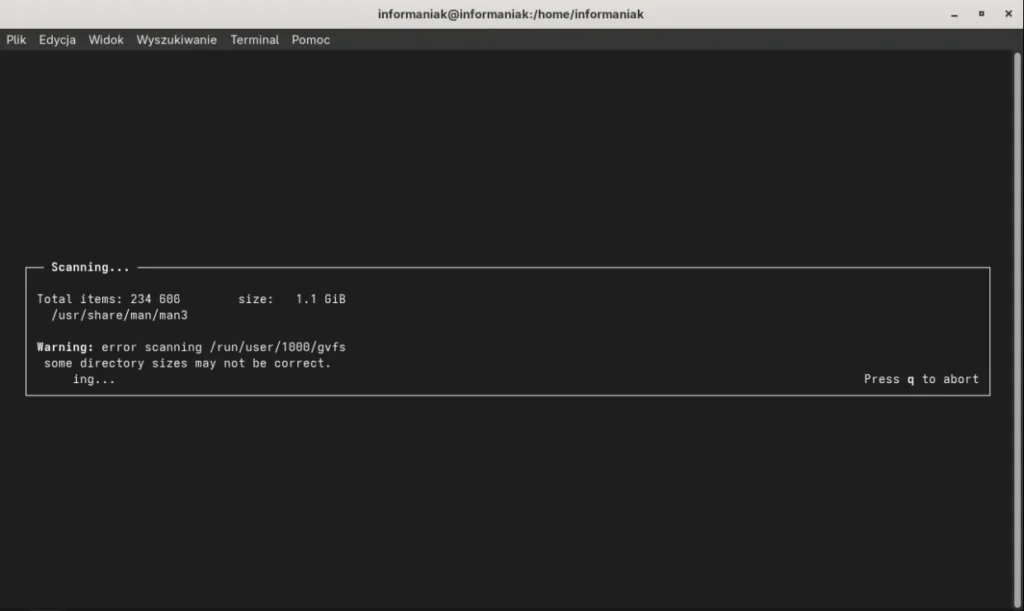The width and height of the screenshot is (1024, 611).
Task: Click the /run/user/1000/gvfs error path
Action: [277, 347]
